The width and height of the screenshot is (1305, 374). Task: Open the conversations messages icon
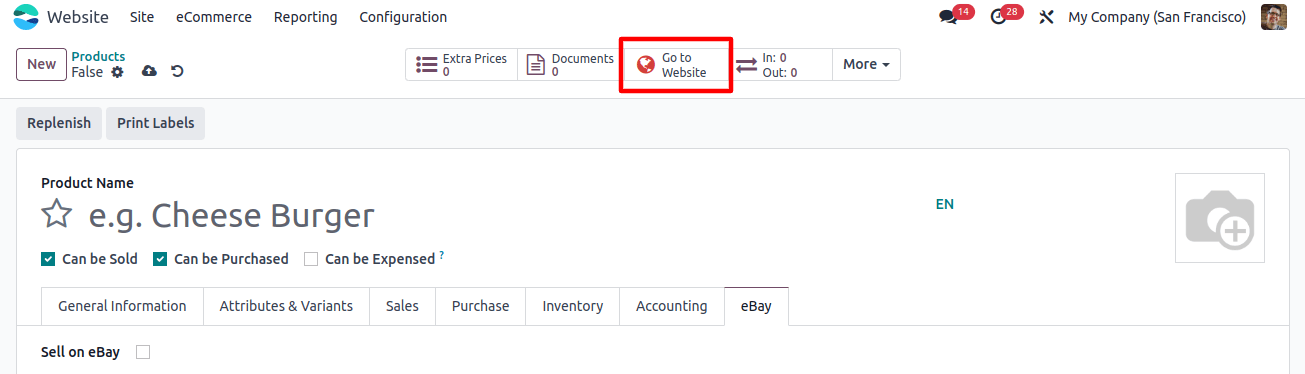[948, 17]
